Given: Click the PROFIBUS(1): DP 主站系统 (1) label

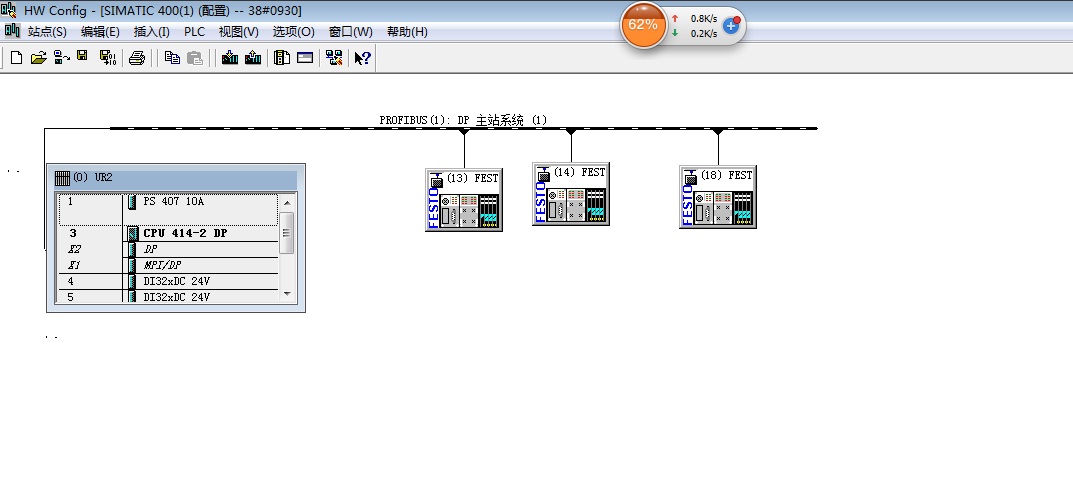Looking at the screenshot, I should pos(463,120).
